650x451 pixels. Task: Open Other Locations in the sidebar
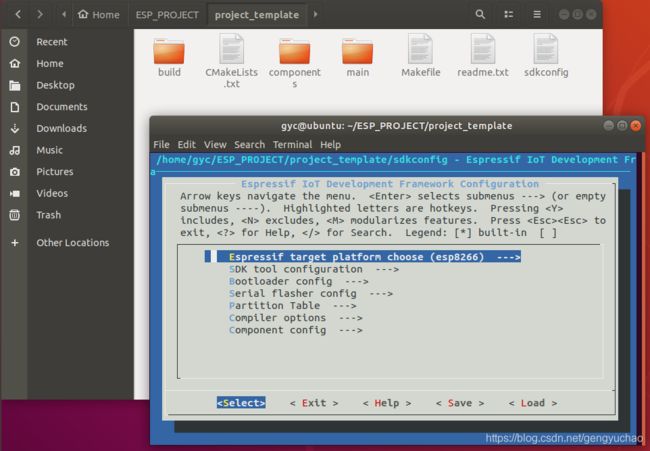(67, 242)
